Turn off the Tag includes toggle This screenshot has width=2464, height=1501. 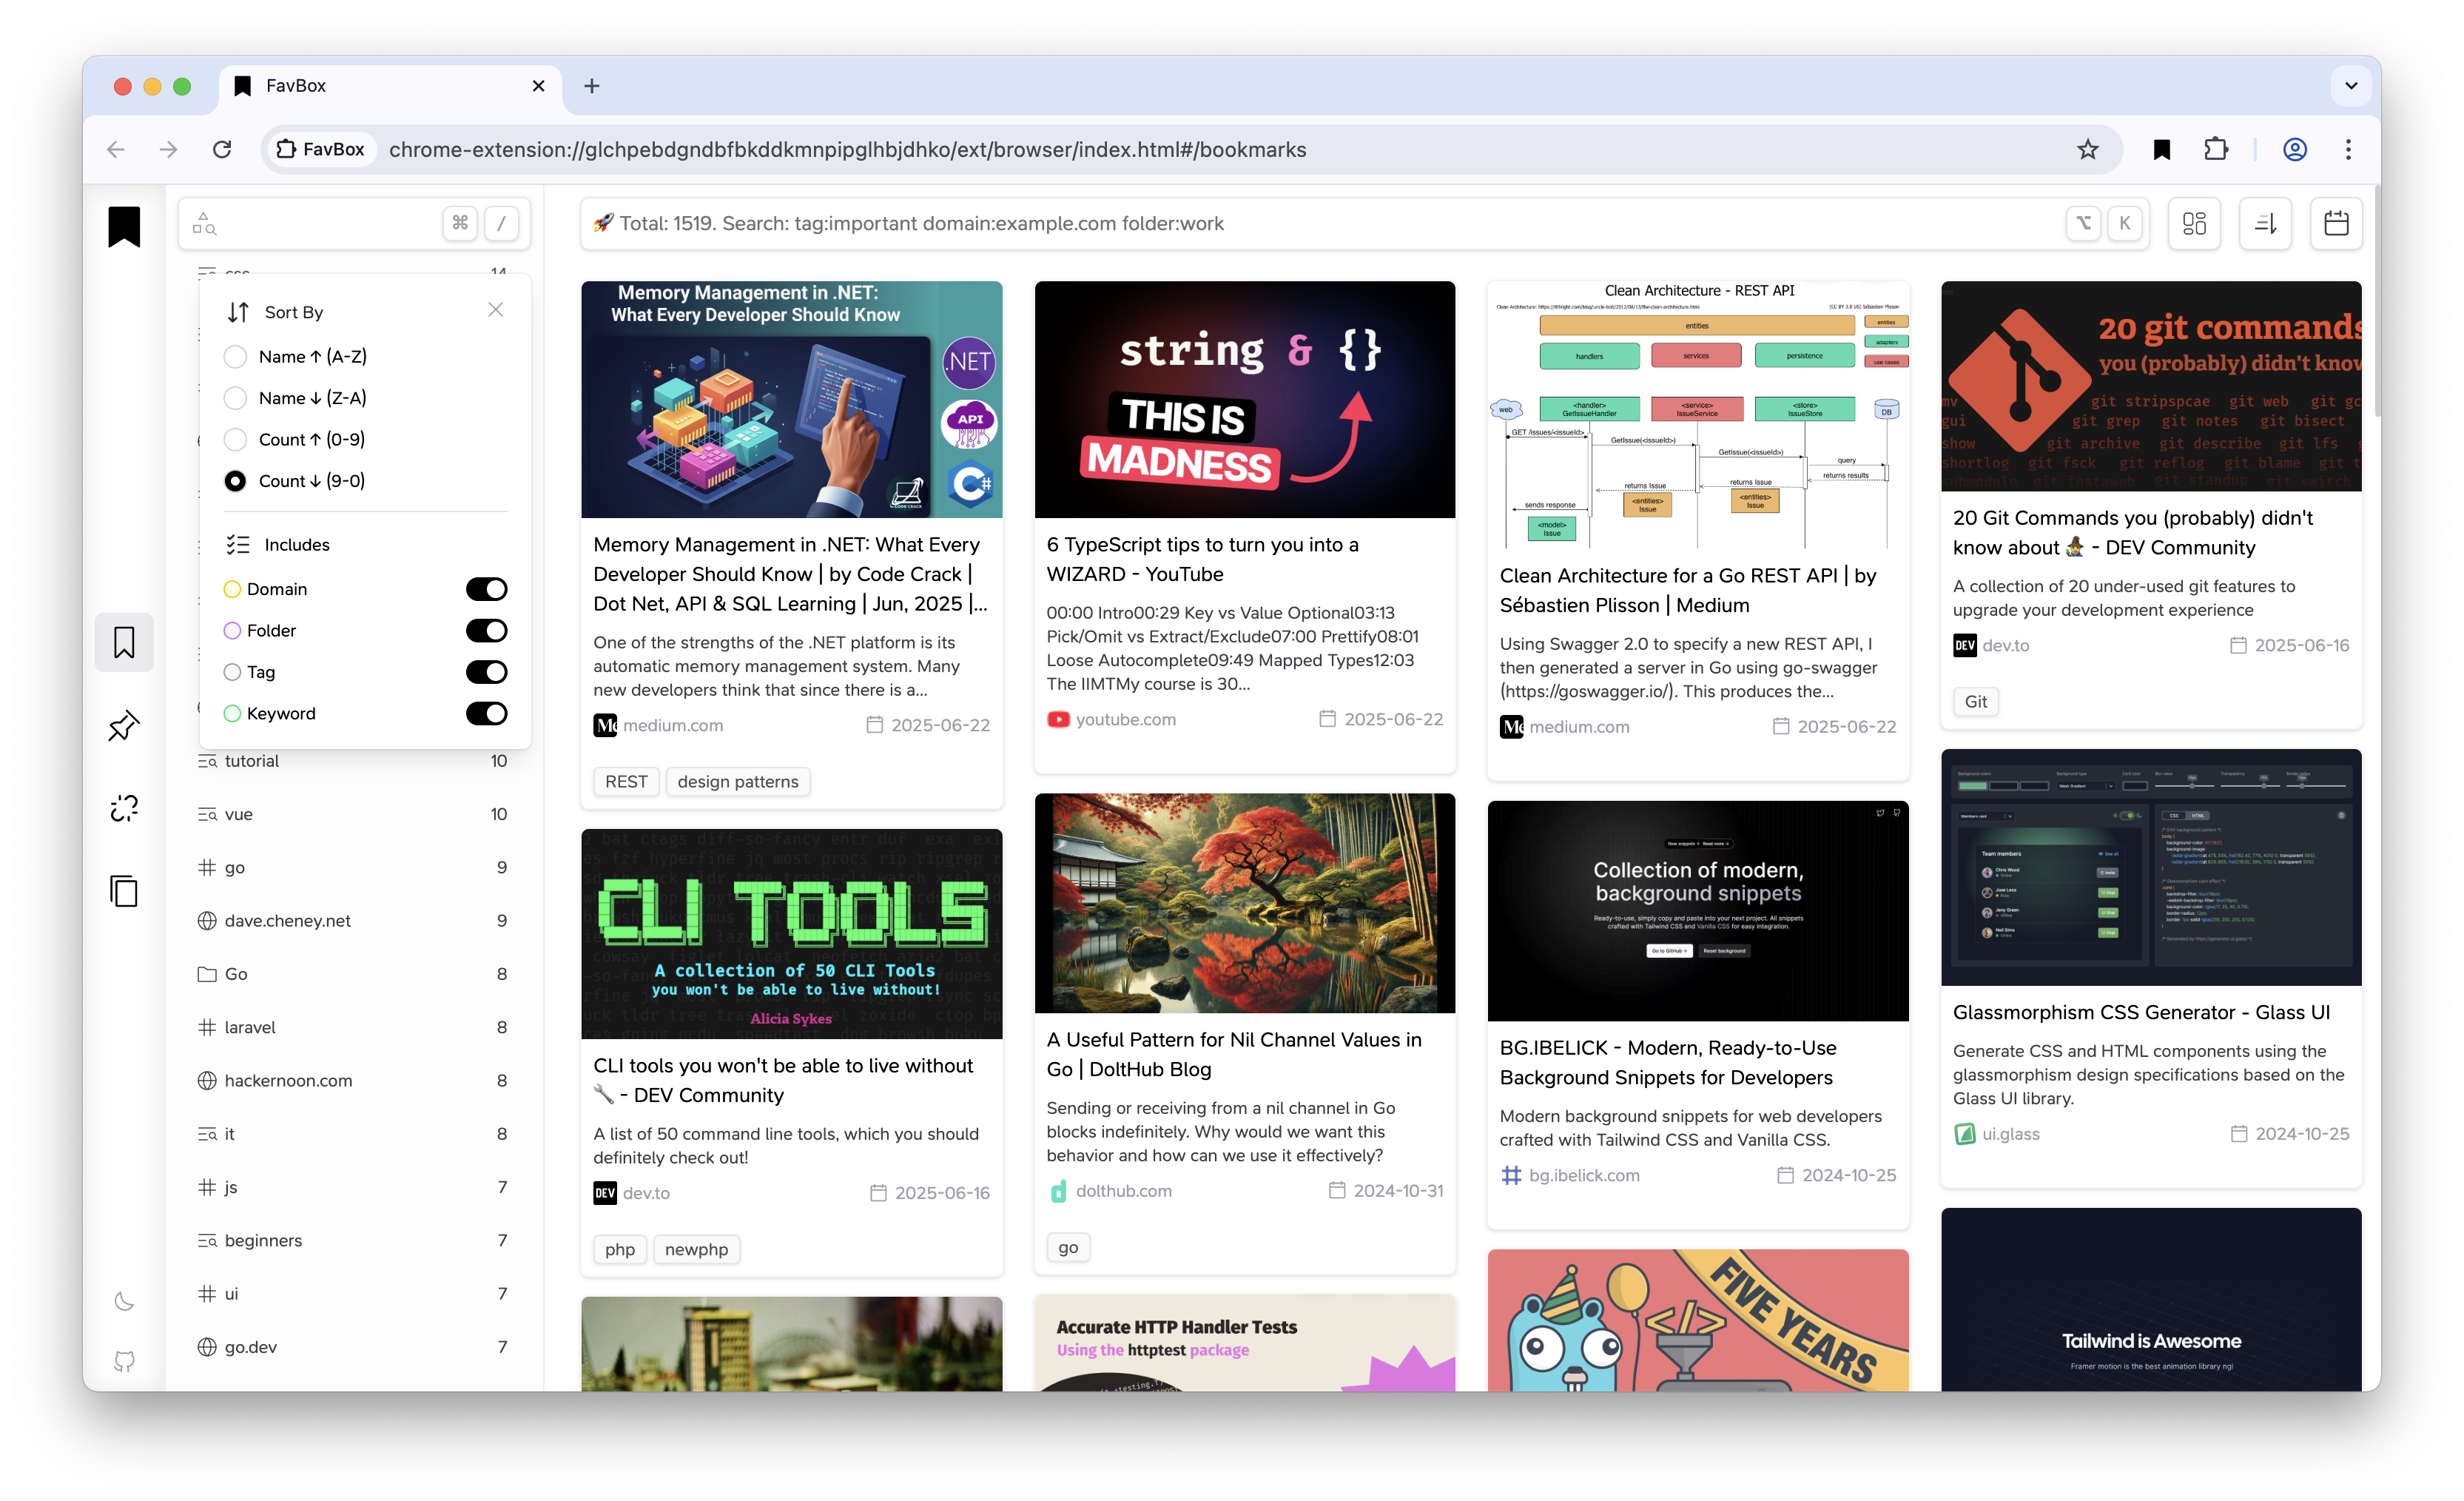coord(487,672)
